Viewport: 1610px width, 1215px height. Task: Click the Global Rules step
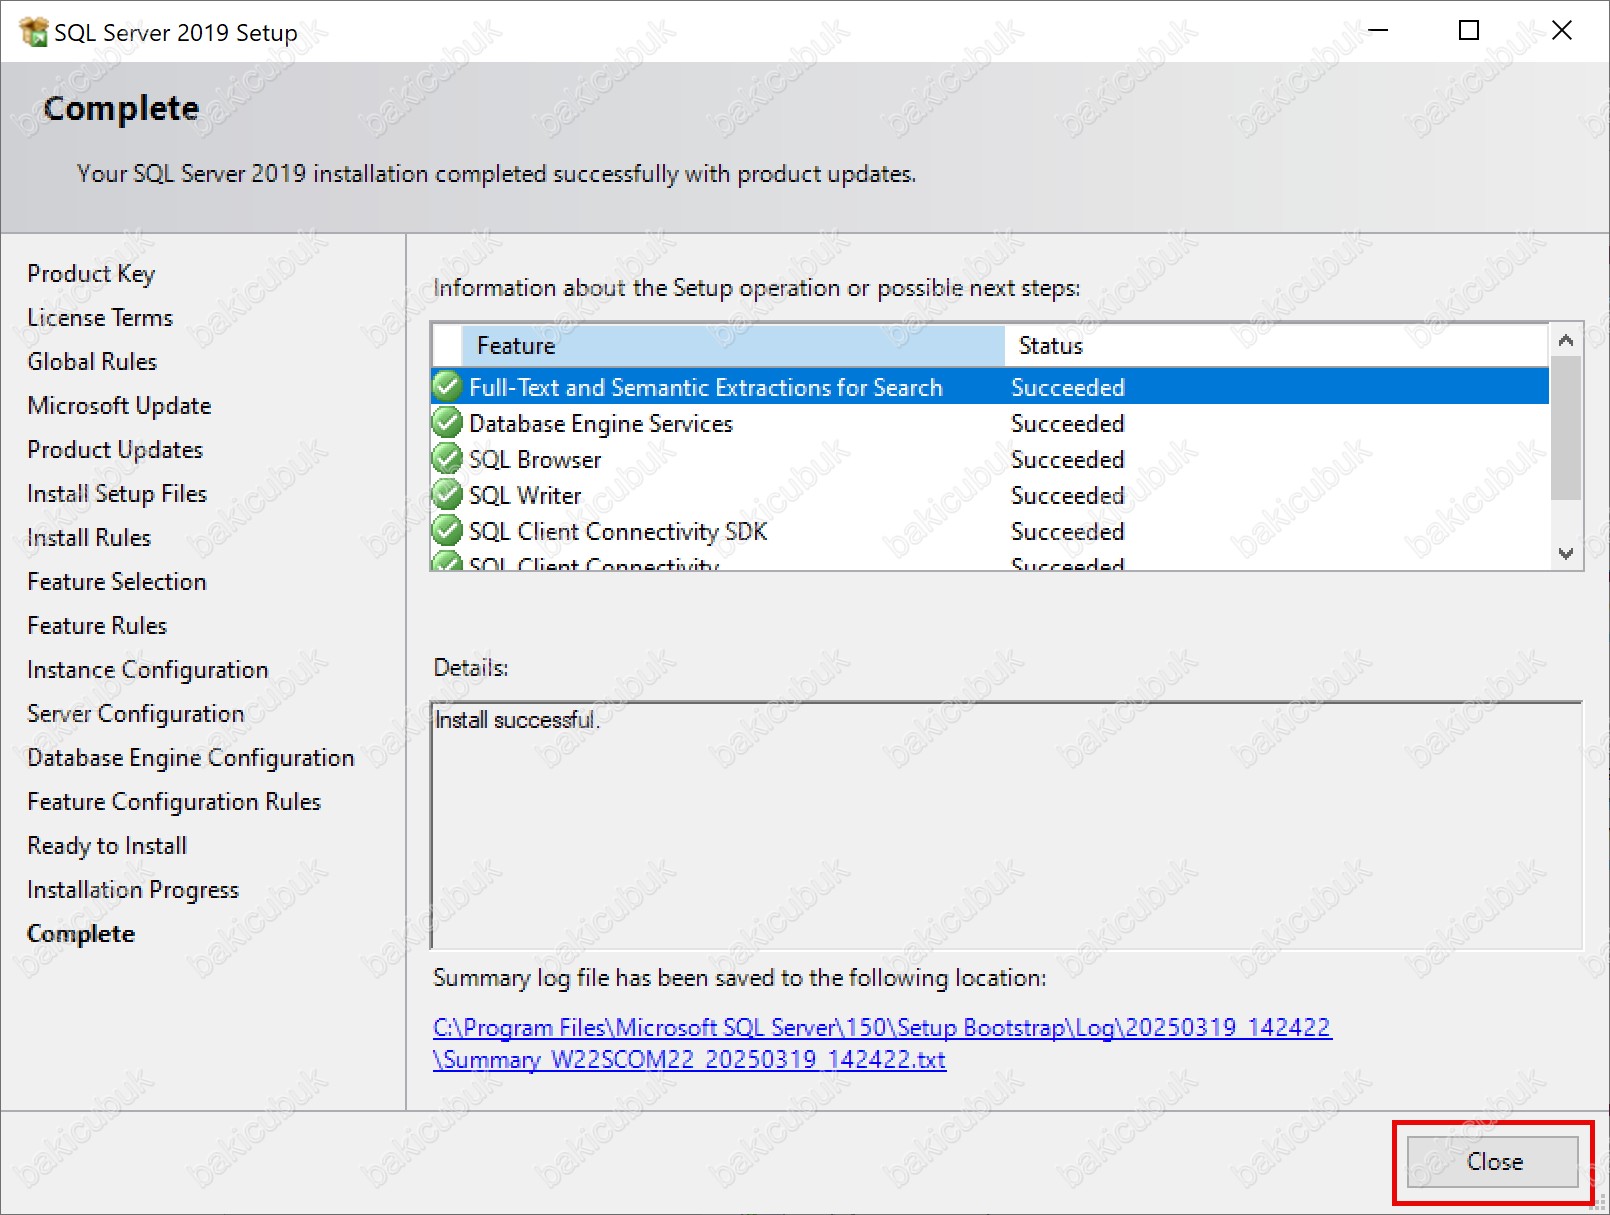pos(92,362)
